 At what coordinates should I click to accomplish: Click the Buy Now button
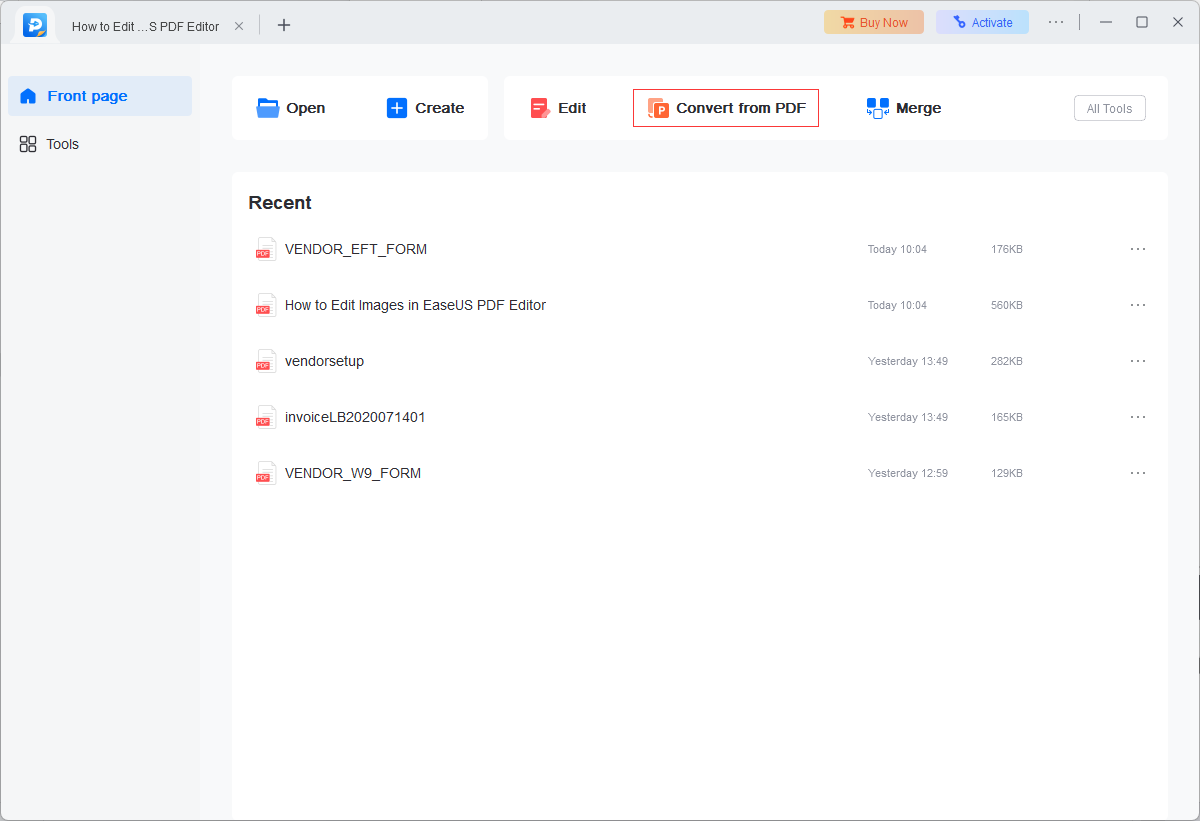pos(874,22)
